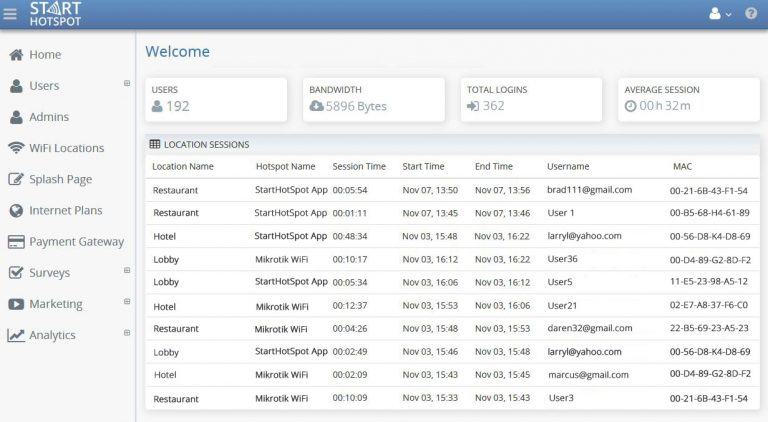This screenshot has height=422, width=768.
Task: Click the Start Hotspot logo
Action: 55,13
